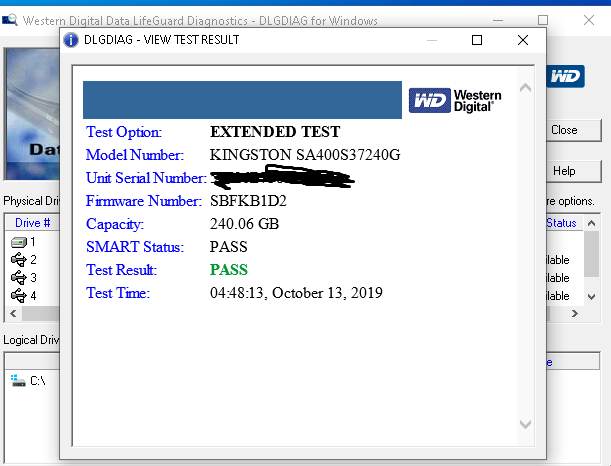The width and height of the screenshot is (611, 466).
Task: Select USB drive 4 icon
Action: tap(18, 296)
